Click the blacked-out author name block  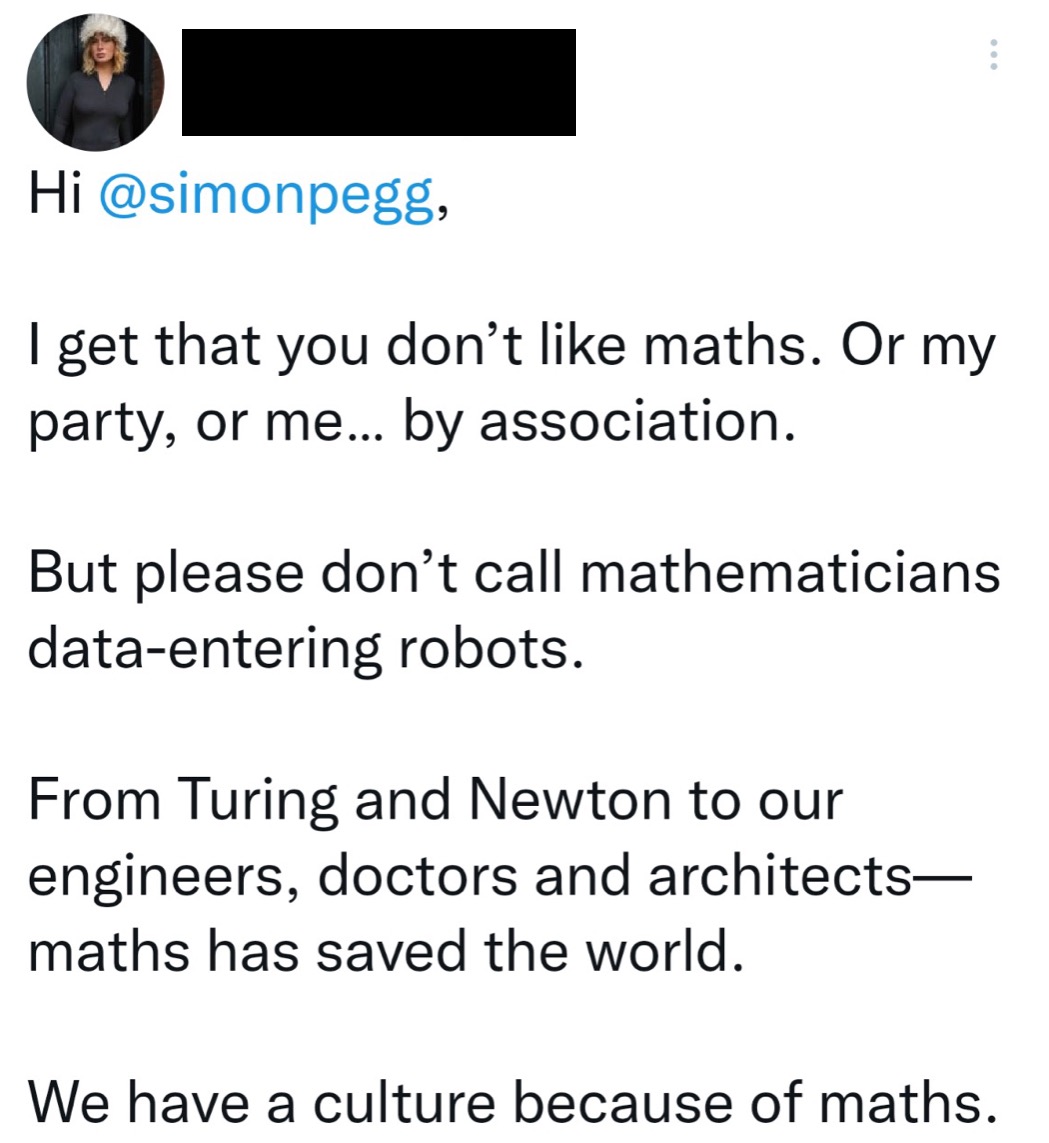378,83
